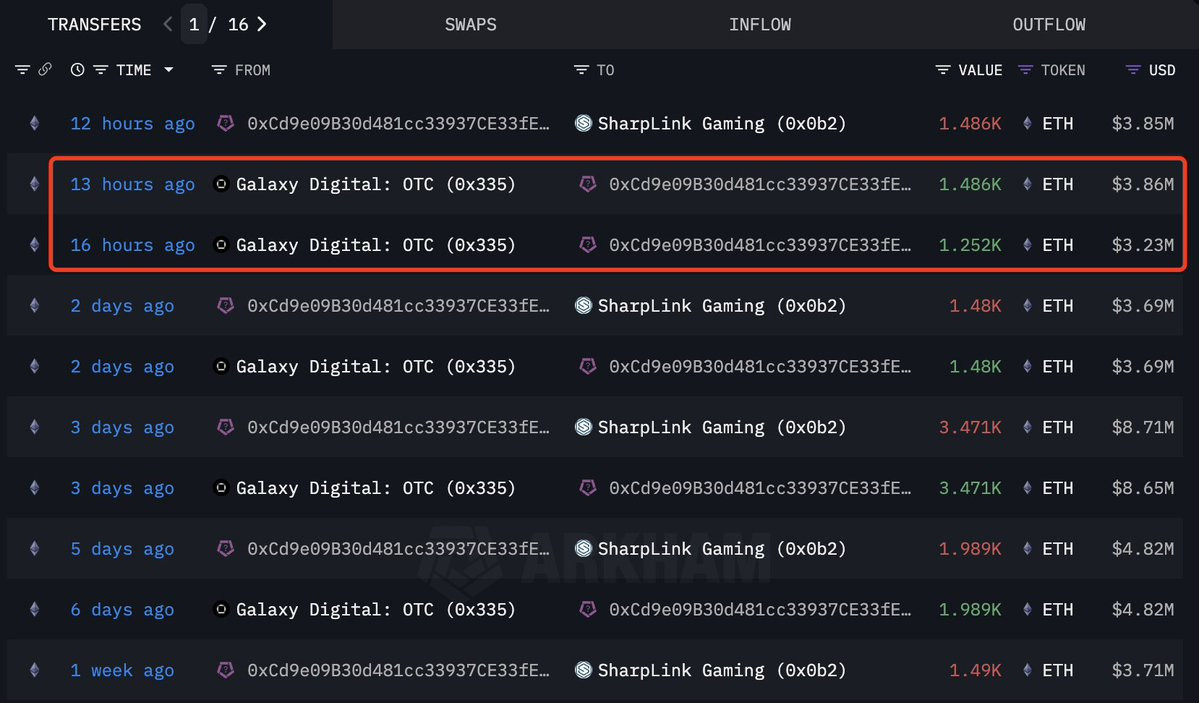Viewport: 1199px width, 703px height.
Task: Click SharpLink Gaming logo in 1 week row
Action: coord(583,670)
